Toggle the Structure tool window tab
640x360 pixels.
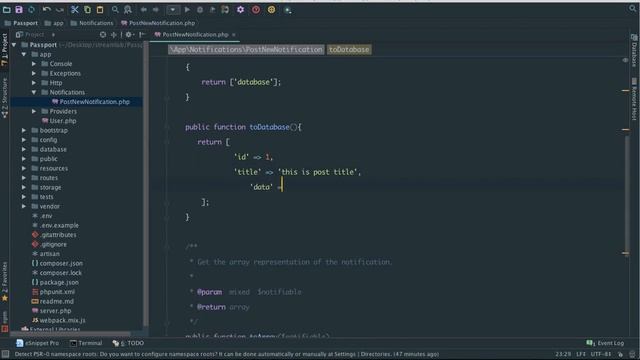[x=4, y=98]
